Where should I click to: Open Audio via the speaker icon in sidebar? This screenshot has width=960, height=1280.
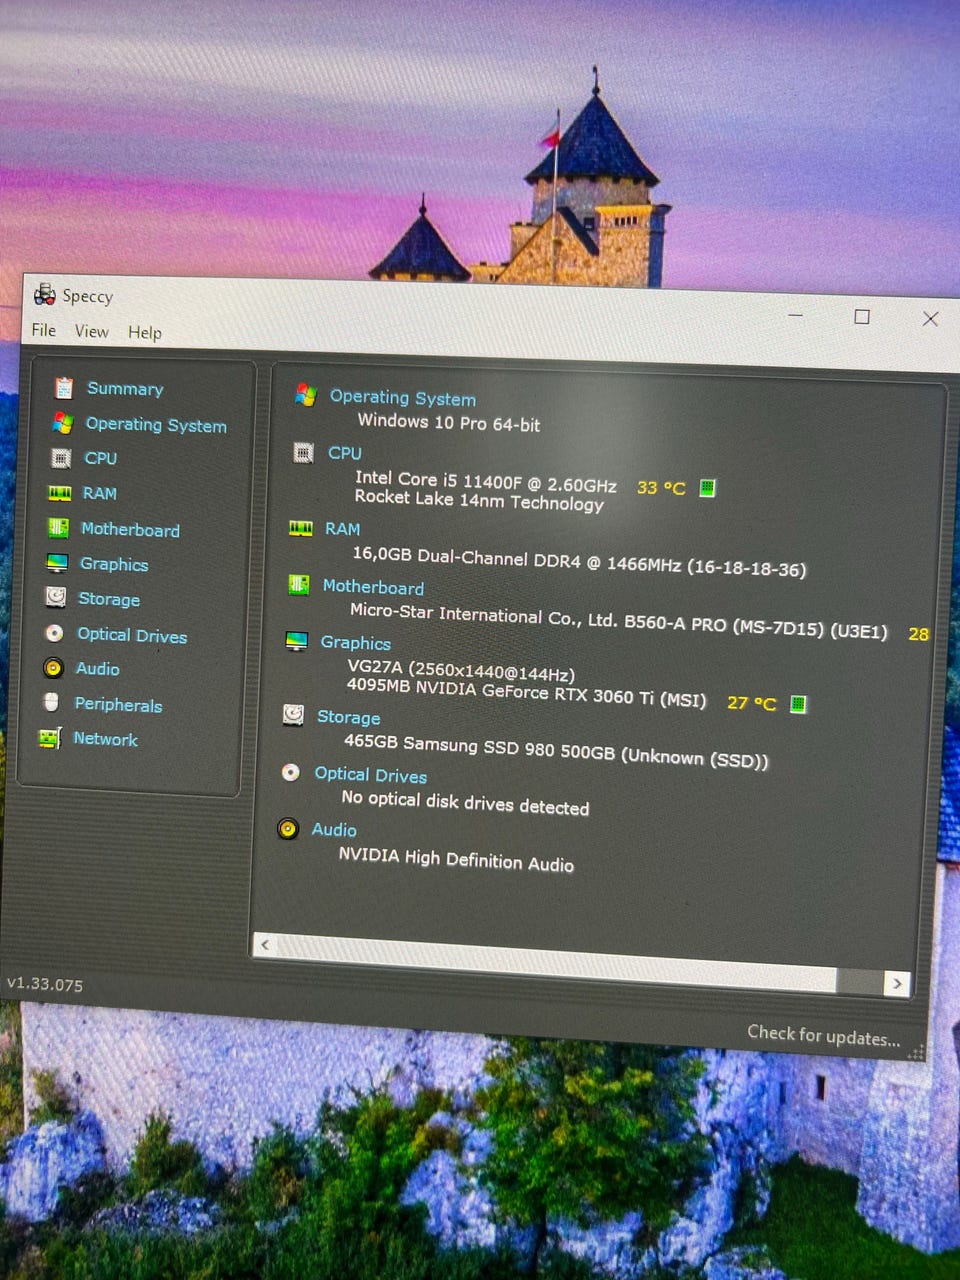(54, 668)
